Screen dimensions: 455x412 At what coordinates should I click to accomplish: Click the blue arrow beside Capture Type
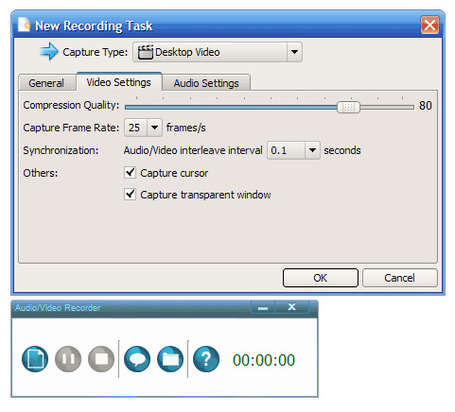click(49, 51)
